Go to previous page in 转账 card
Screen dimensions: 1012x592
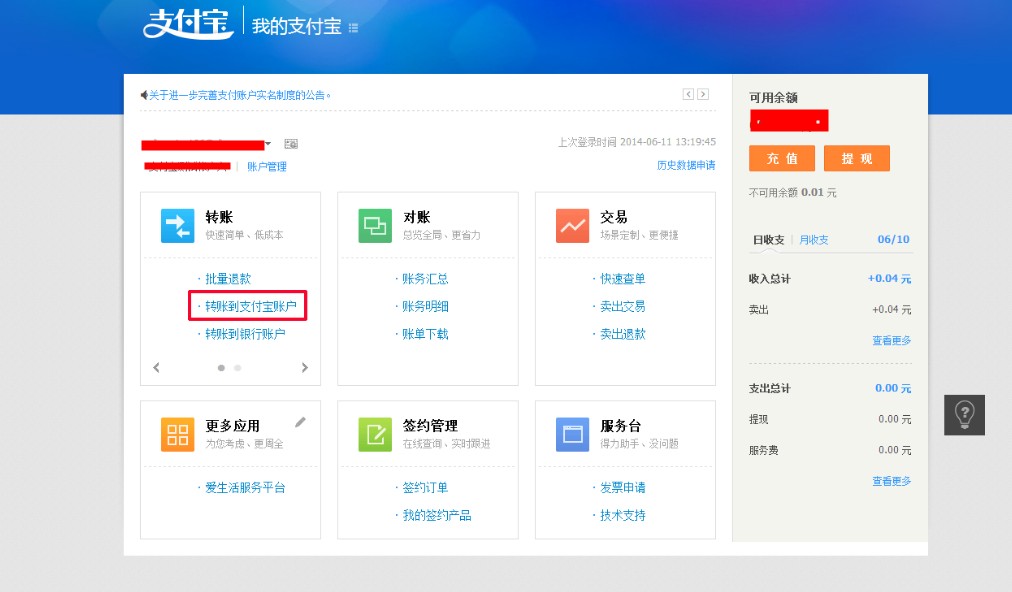(156, 367)
